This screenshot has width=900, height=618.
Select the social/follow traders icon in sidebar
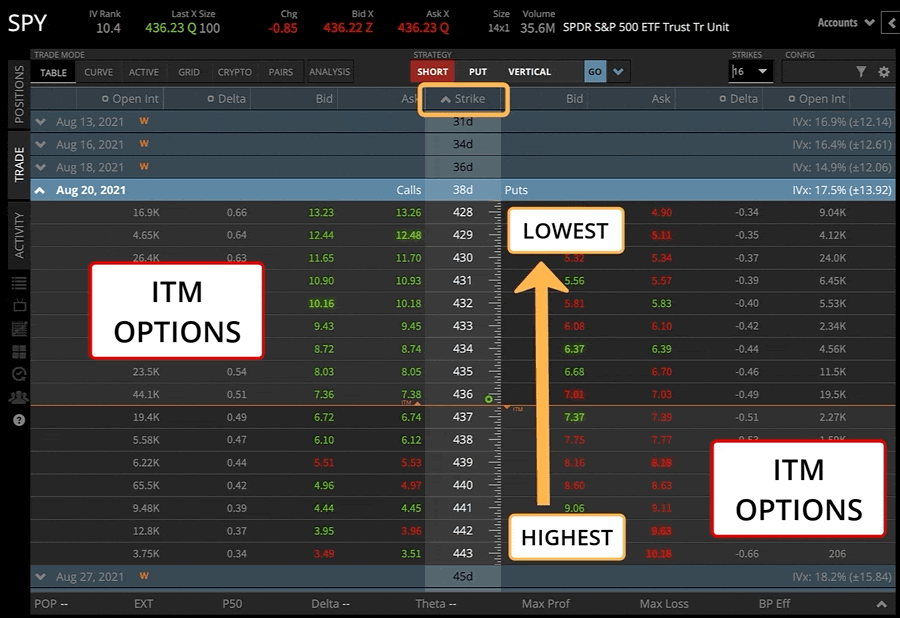click(17, 397)
